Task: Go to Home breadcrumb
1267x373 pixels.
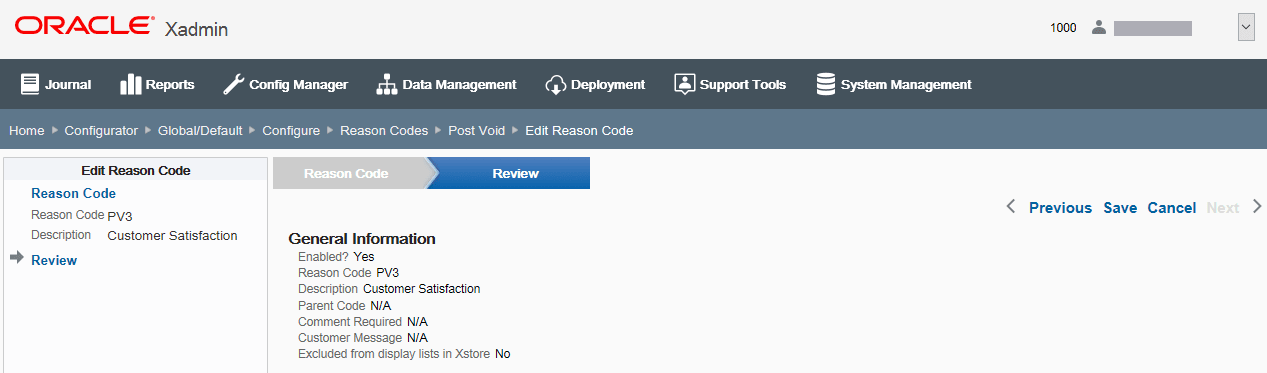Action: click(27, 130)
